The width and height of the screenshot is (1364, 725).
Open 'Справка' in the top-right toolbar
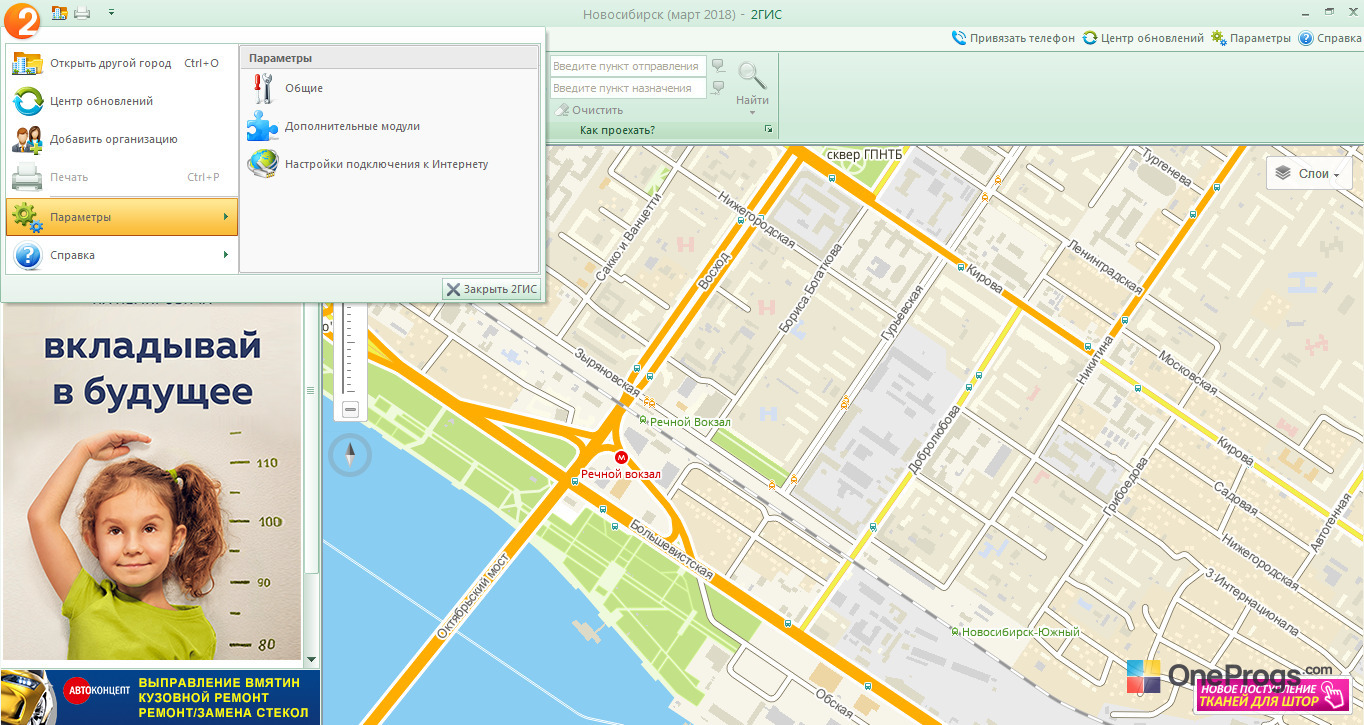1339,38
